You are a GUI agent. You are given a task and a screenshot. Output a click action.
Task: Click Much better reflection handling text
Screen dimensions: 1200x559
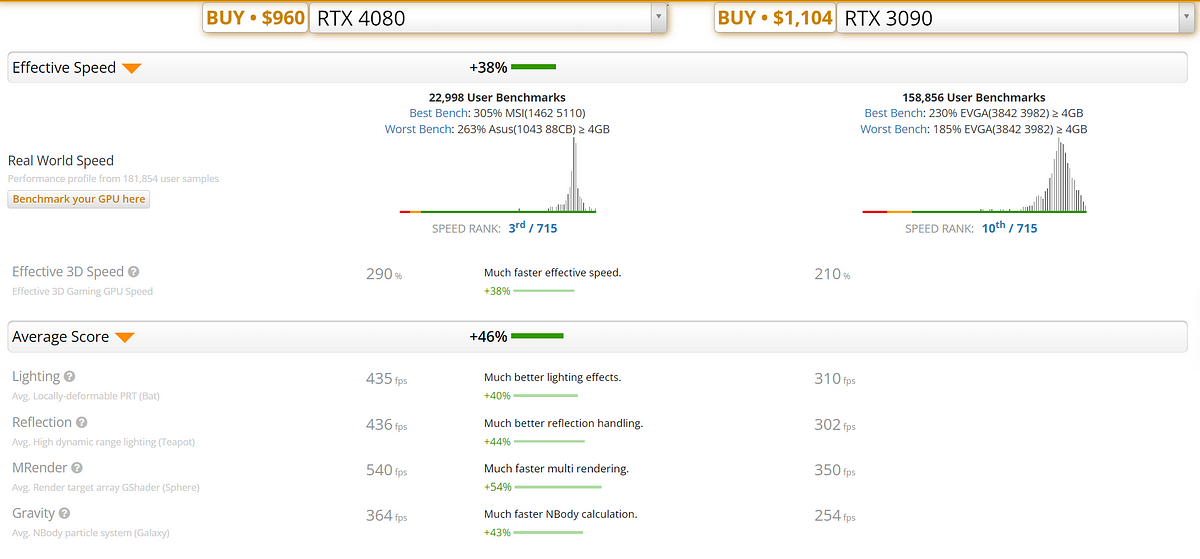pyautogui.click(x=563, y=423)
